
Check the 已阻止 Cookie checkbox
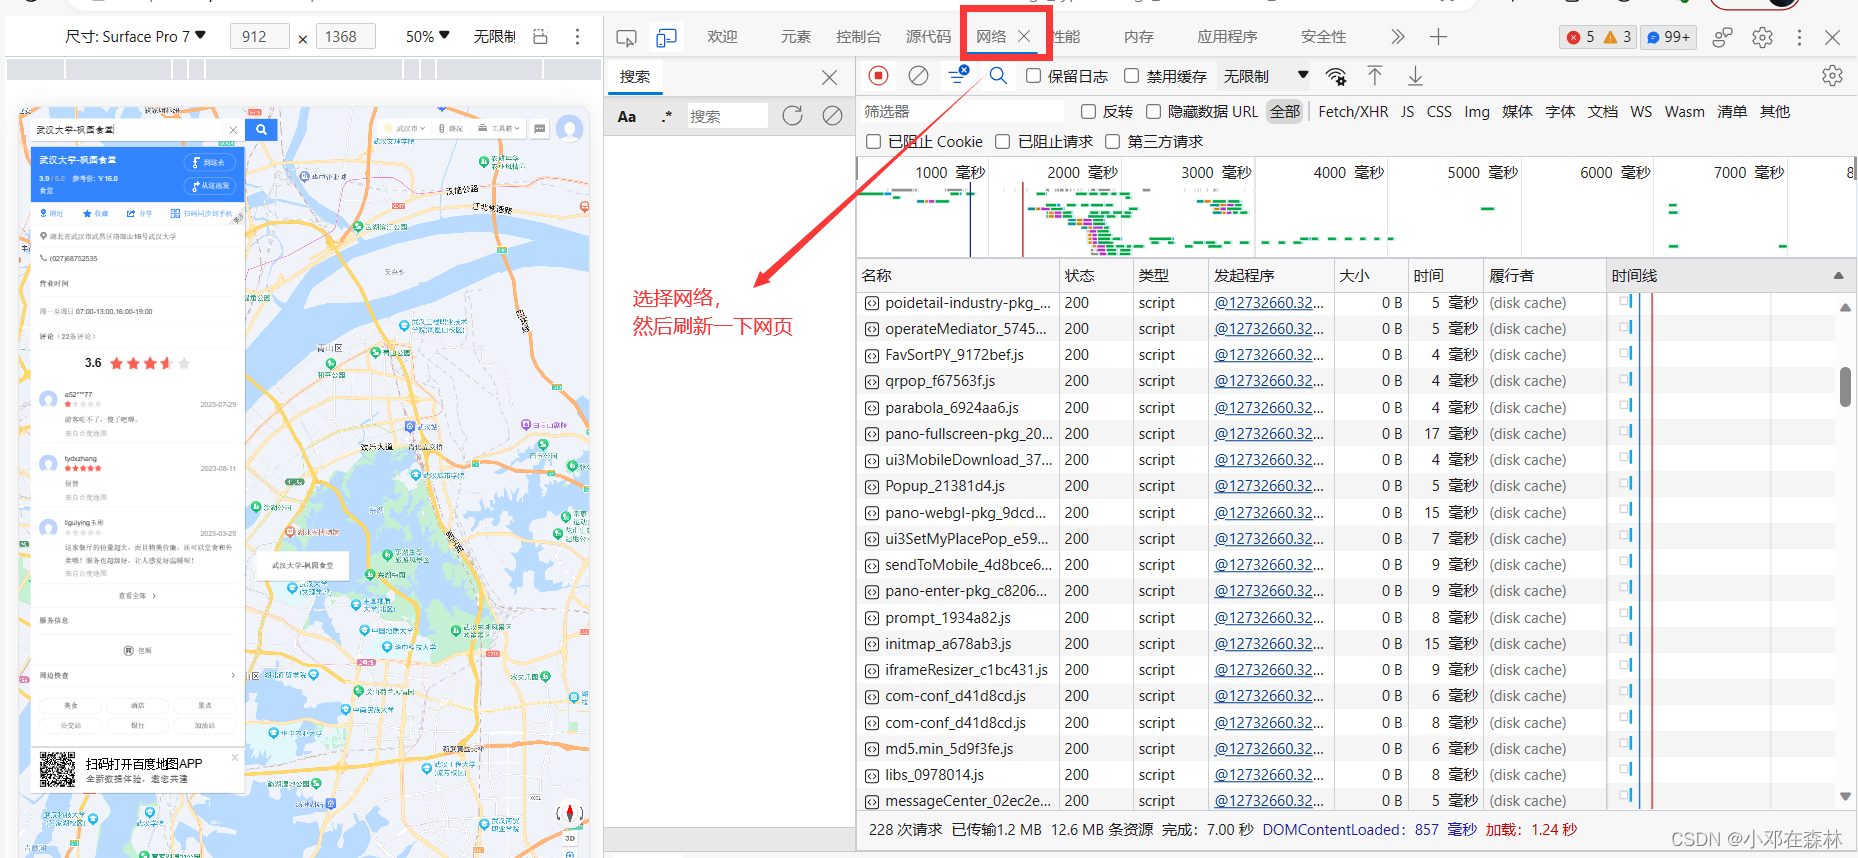(x=873, y=142)
